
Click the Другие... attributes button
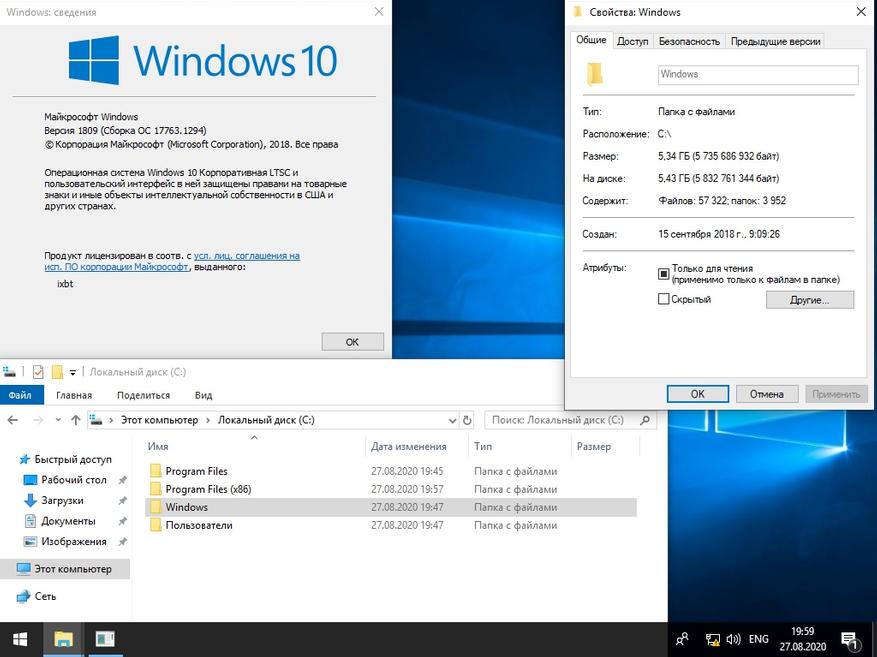tap(810, 300)
